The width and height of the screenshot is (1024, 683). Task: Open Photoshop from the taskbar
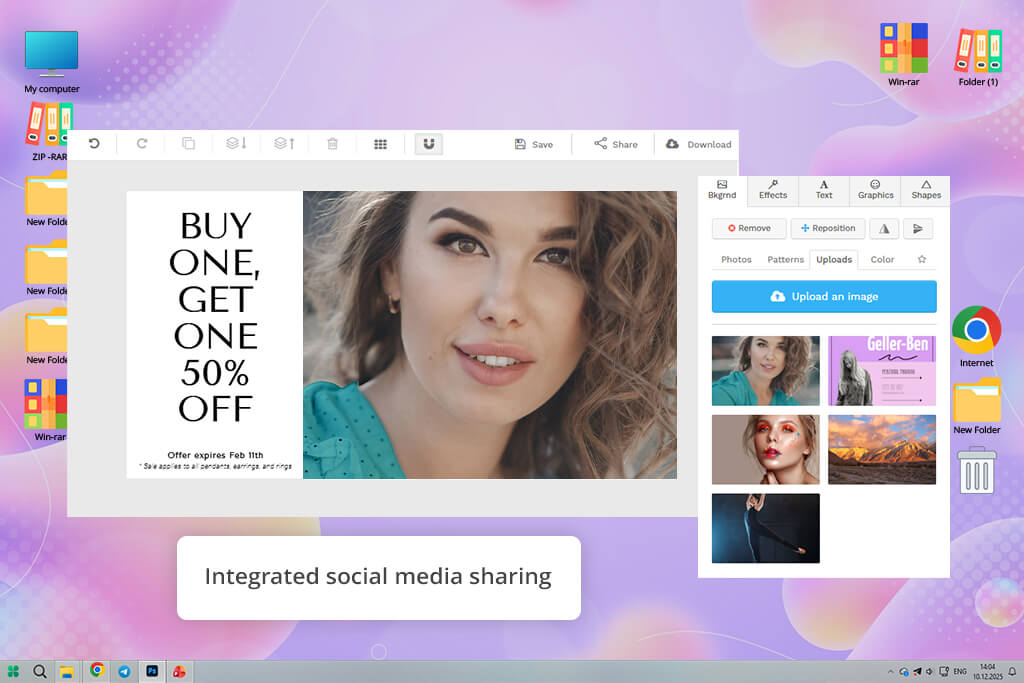coord(152,671)
